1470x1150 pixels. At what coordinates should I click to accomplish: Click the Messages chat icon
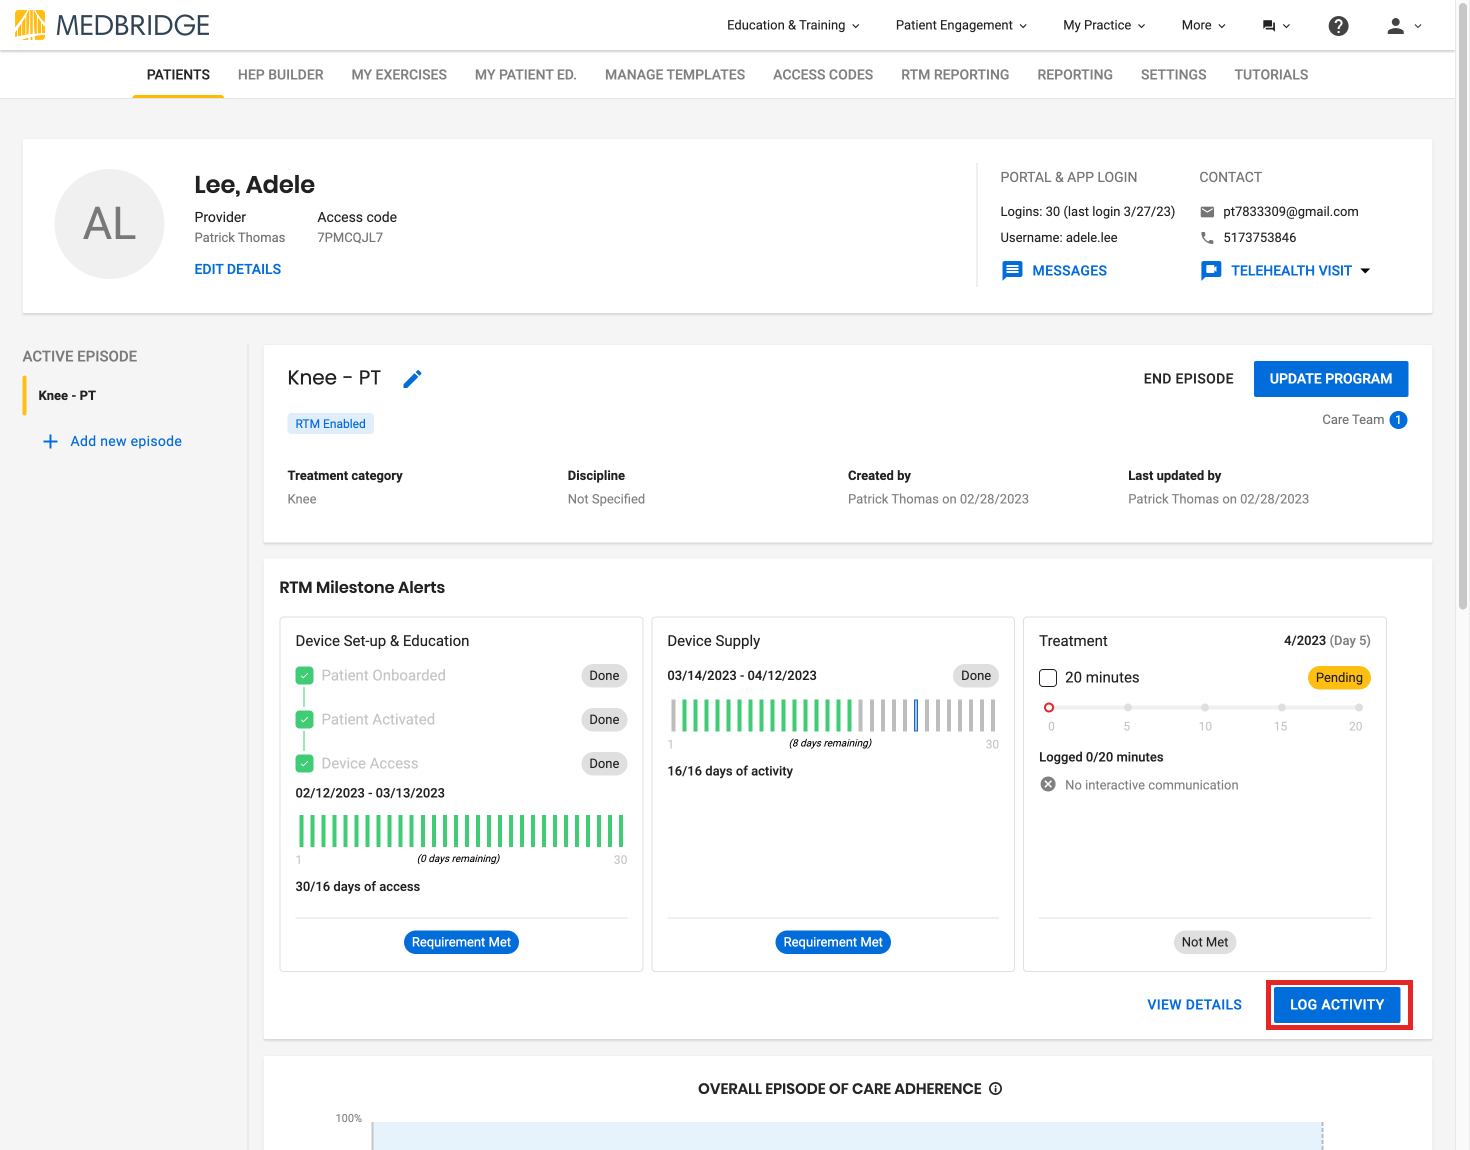(1012, 271)
